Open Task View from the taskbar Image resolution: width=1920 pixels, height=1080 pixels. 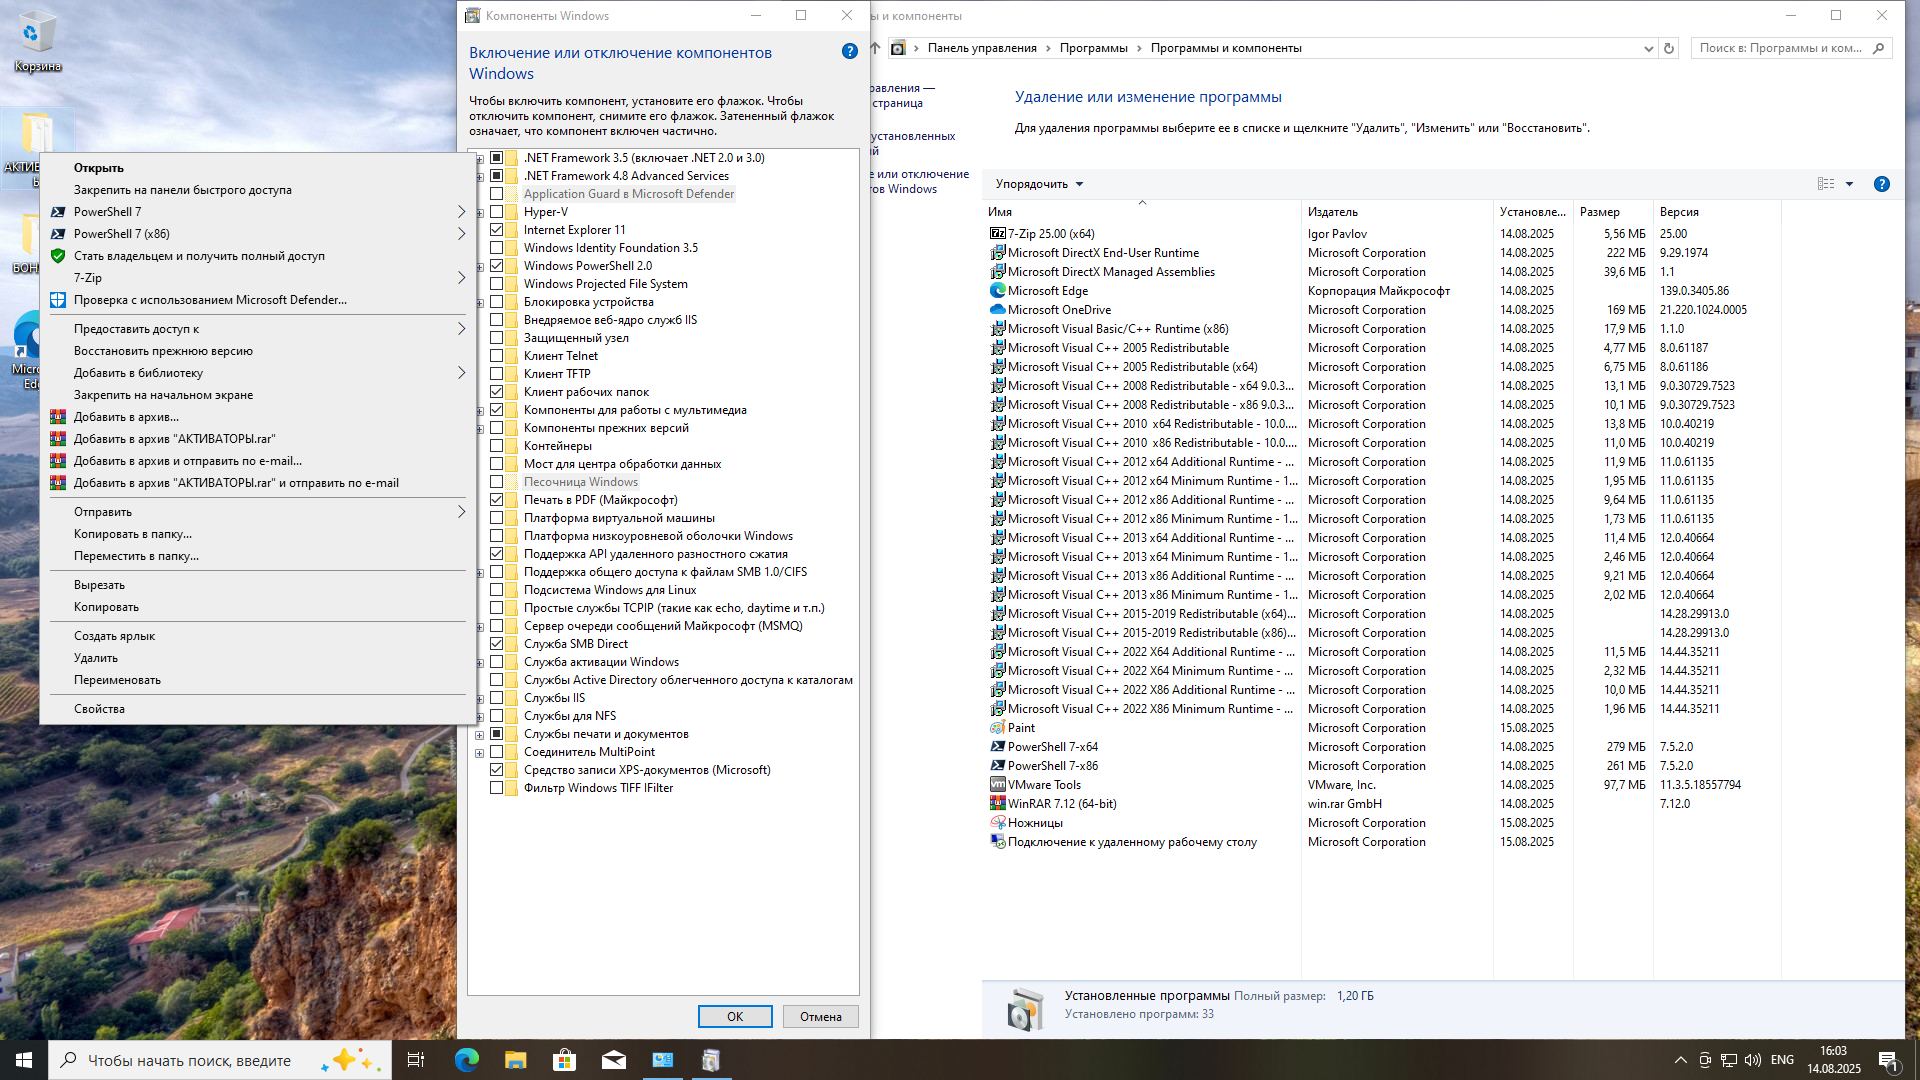click(x=416, y=1060)
